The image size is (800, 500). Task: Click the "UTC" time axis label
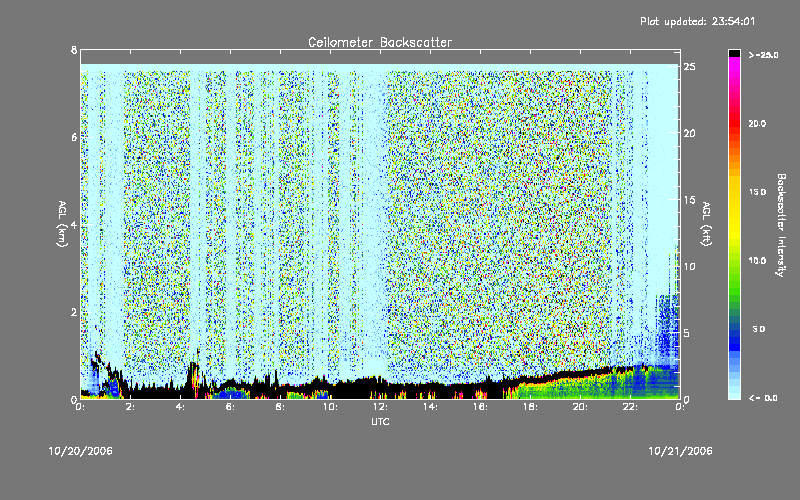(x=380, y=421)
